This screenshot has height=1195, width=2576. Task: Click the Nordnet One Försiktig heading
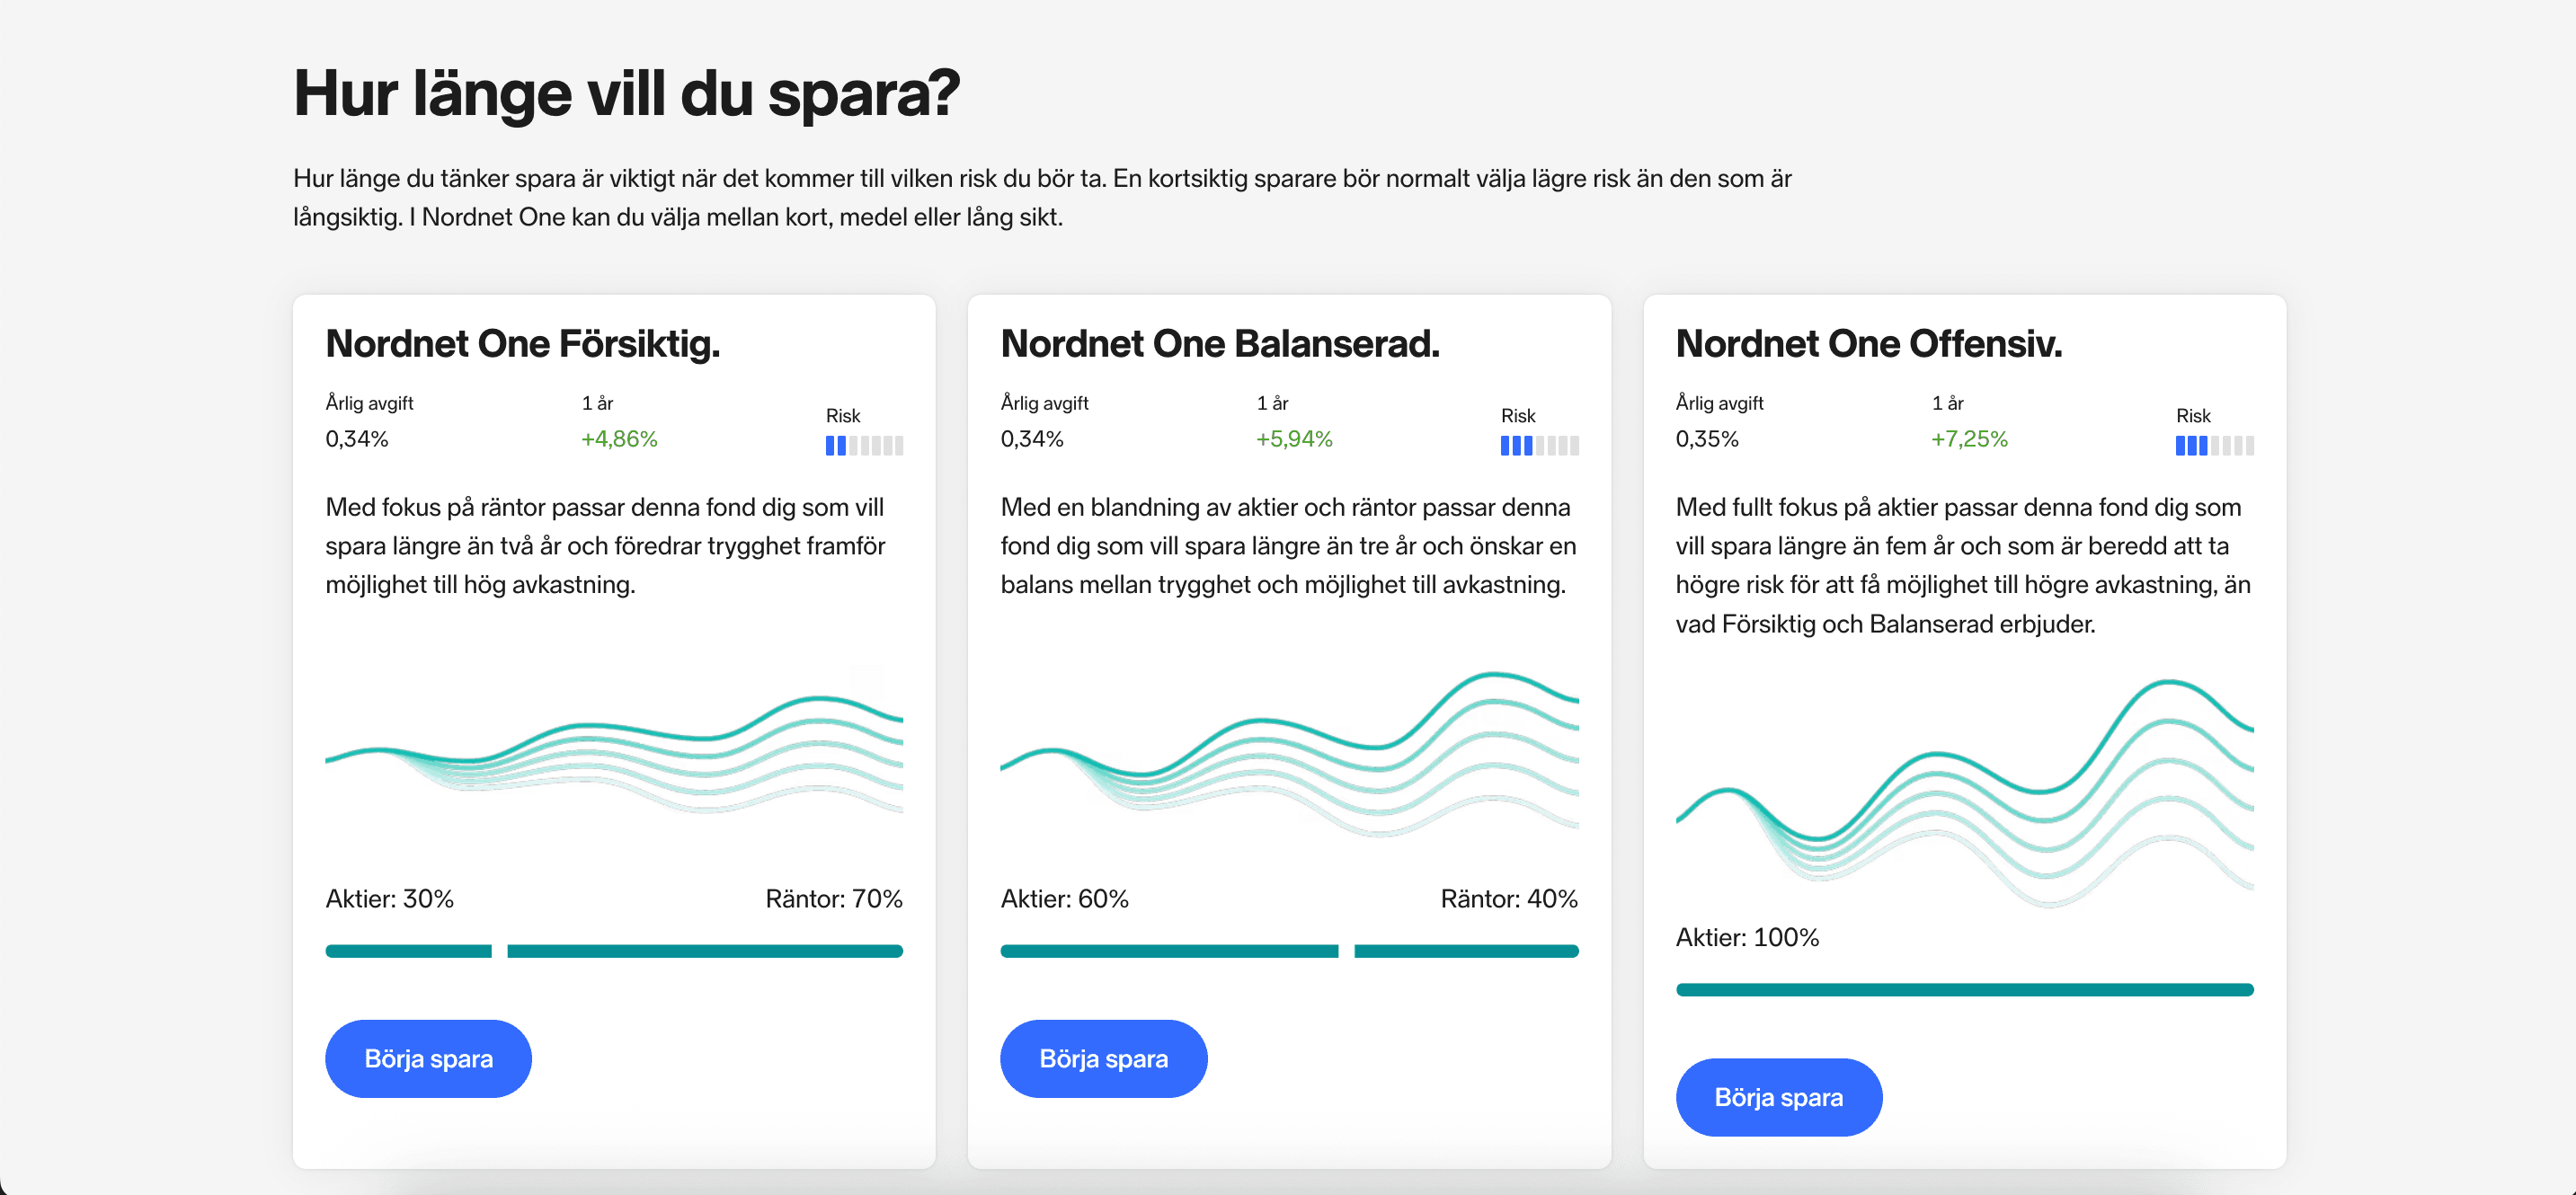(522, 343)
